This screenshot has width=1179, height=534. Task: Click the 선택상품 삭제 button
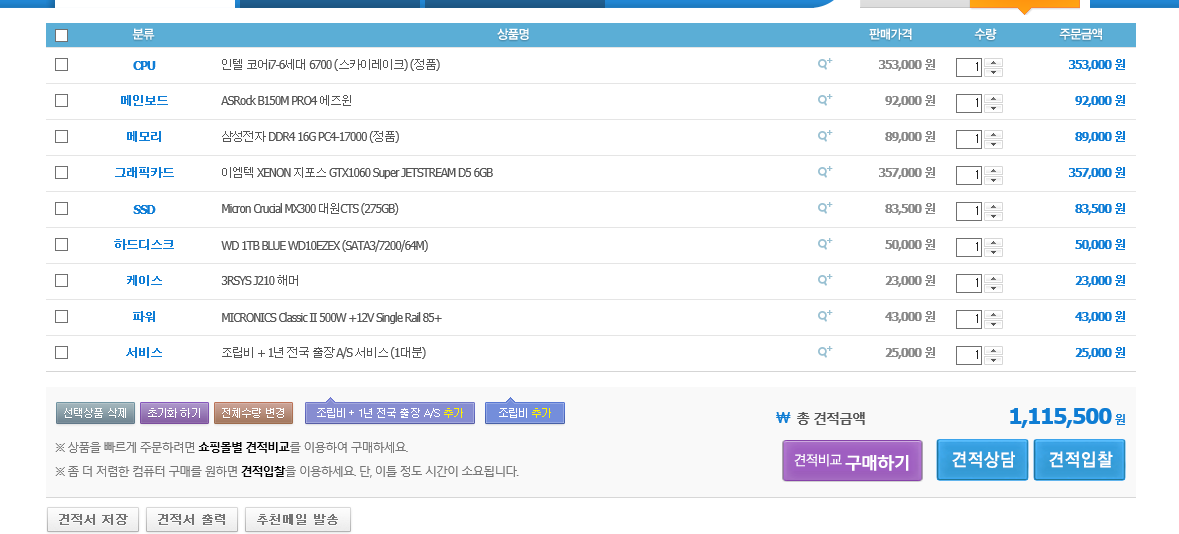tap(95, 413)
